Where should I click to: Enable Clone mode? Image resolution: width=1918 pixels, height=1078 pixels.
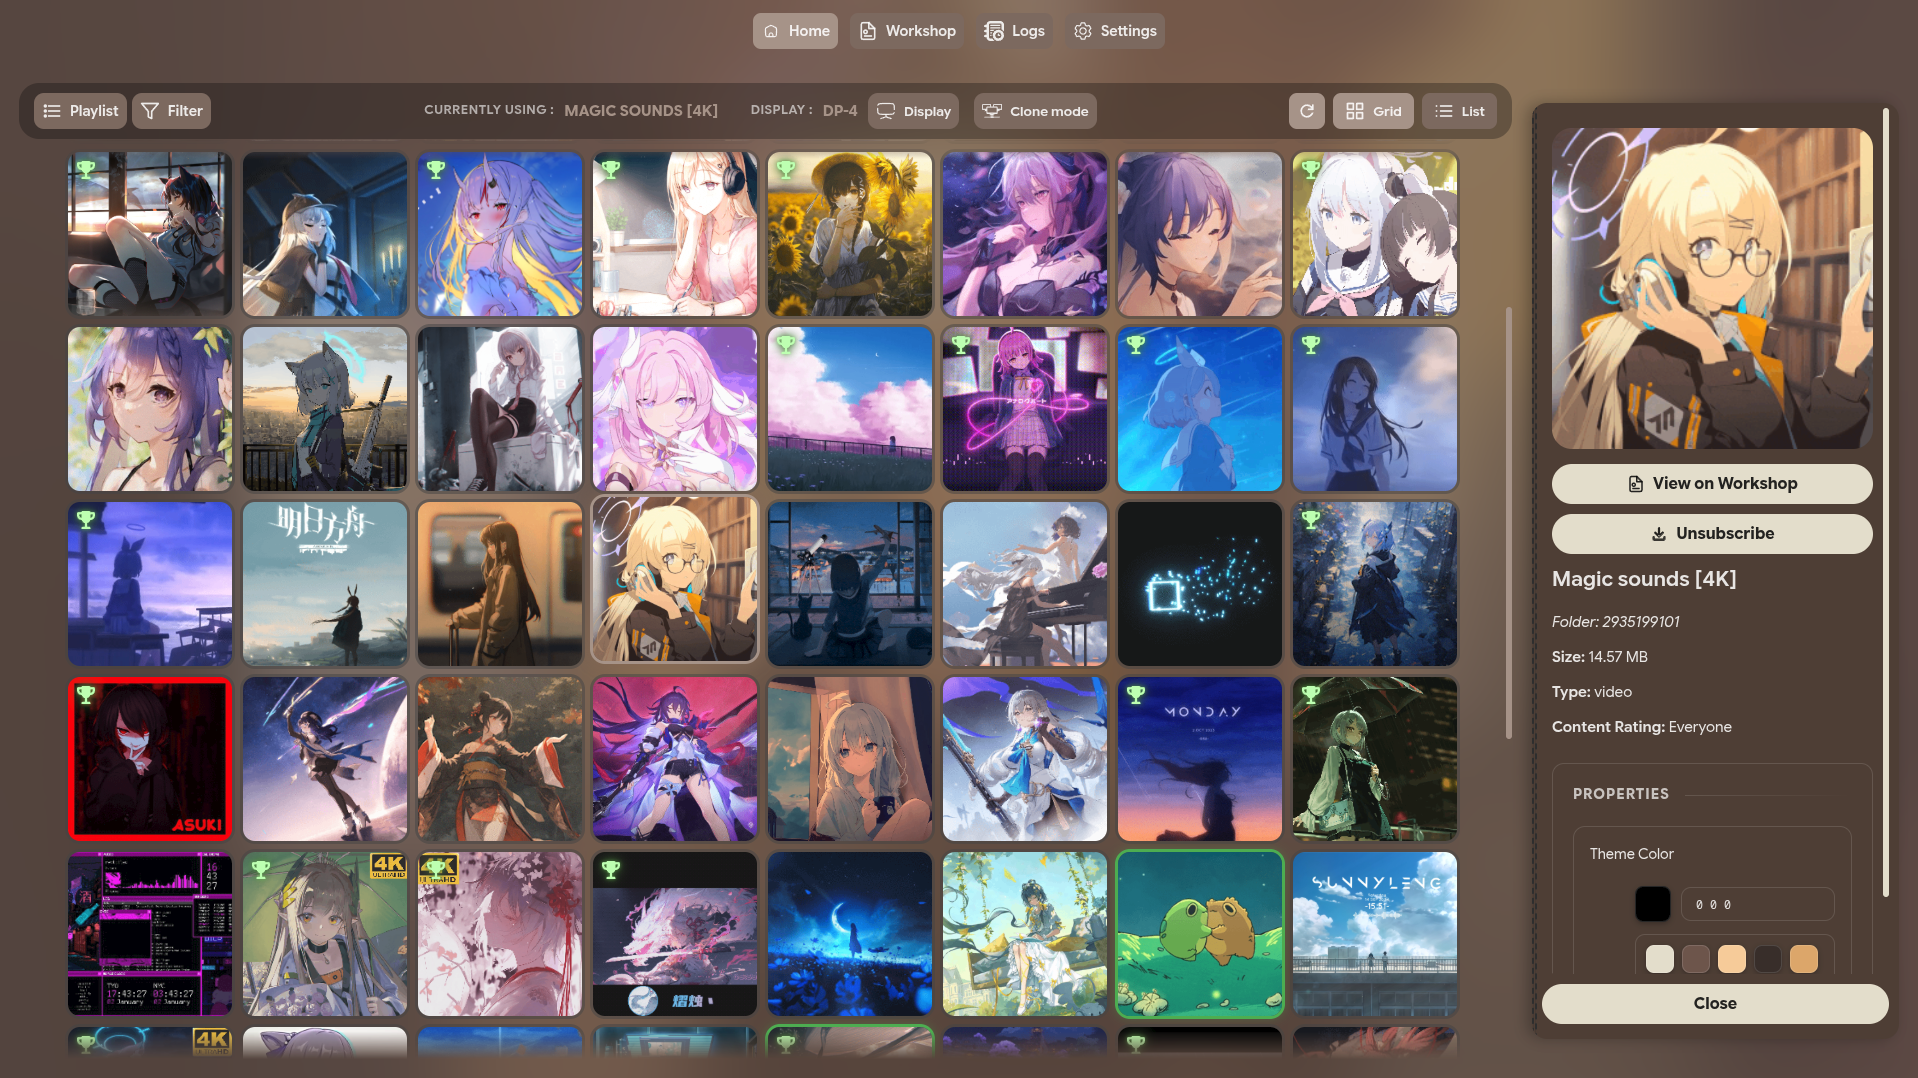pos(1035,111)
